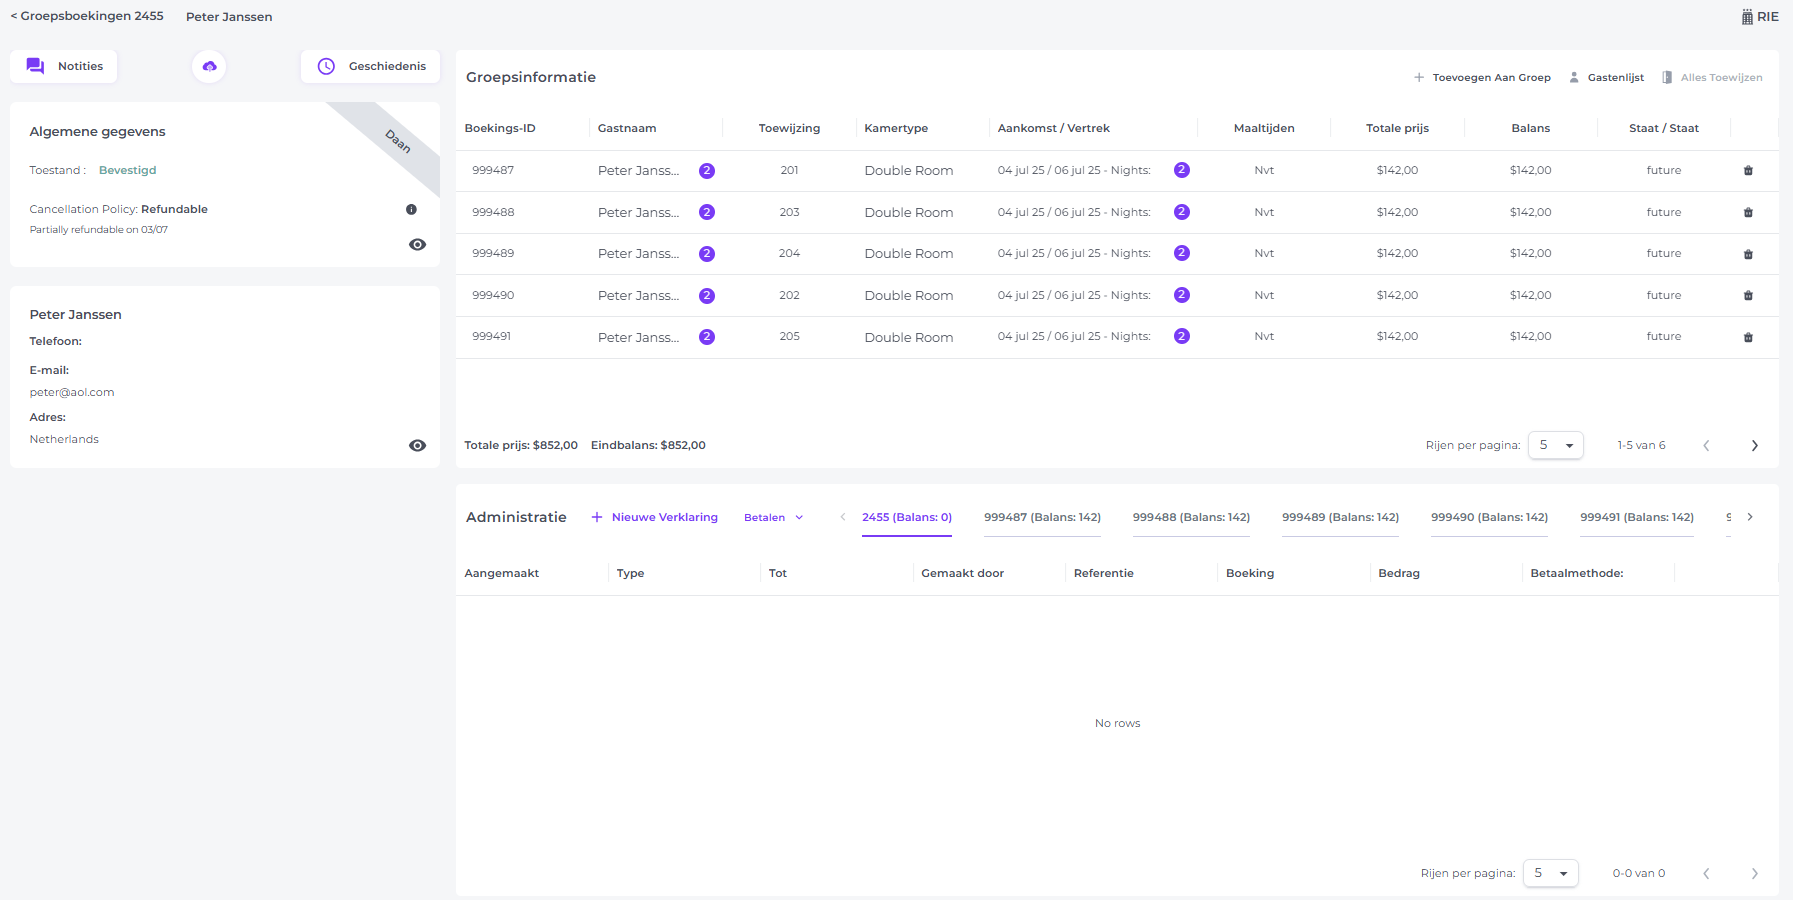Click guest count badge for booking 999490
The width and height of the screenshot is (1793, 900).
[x=707, y=296]
